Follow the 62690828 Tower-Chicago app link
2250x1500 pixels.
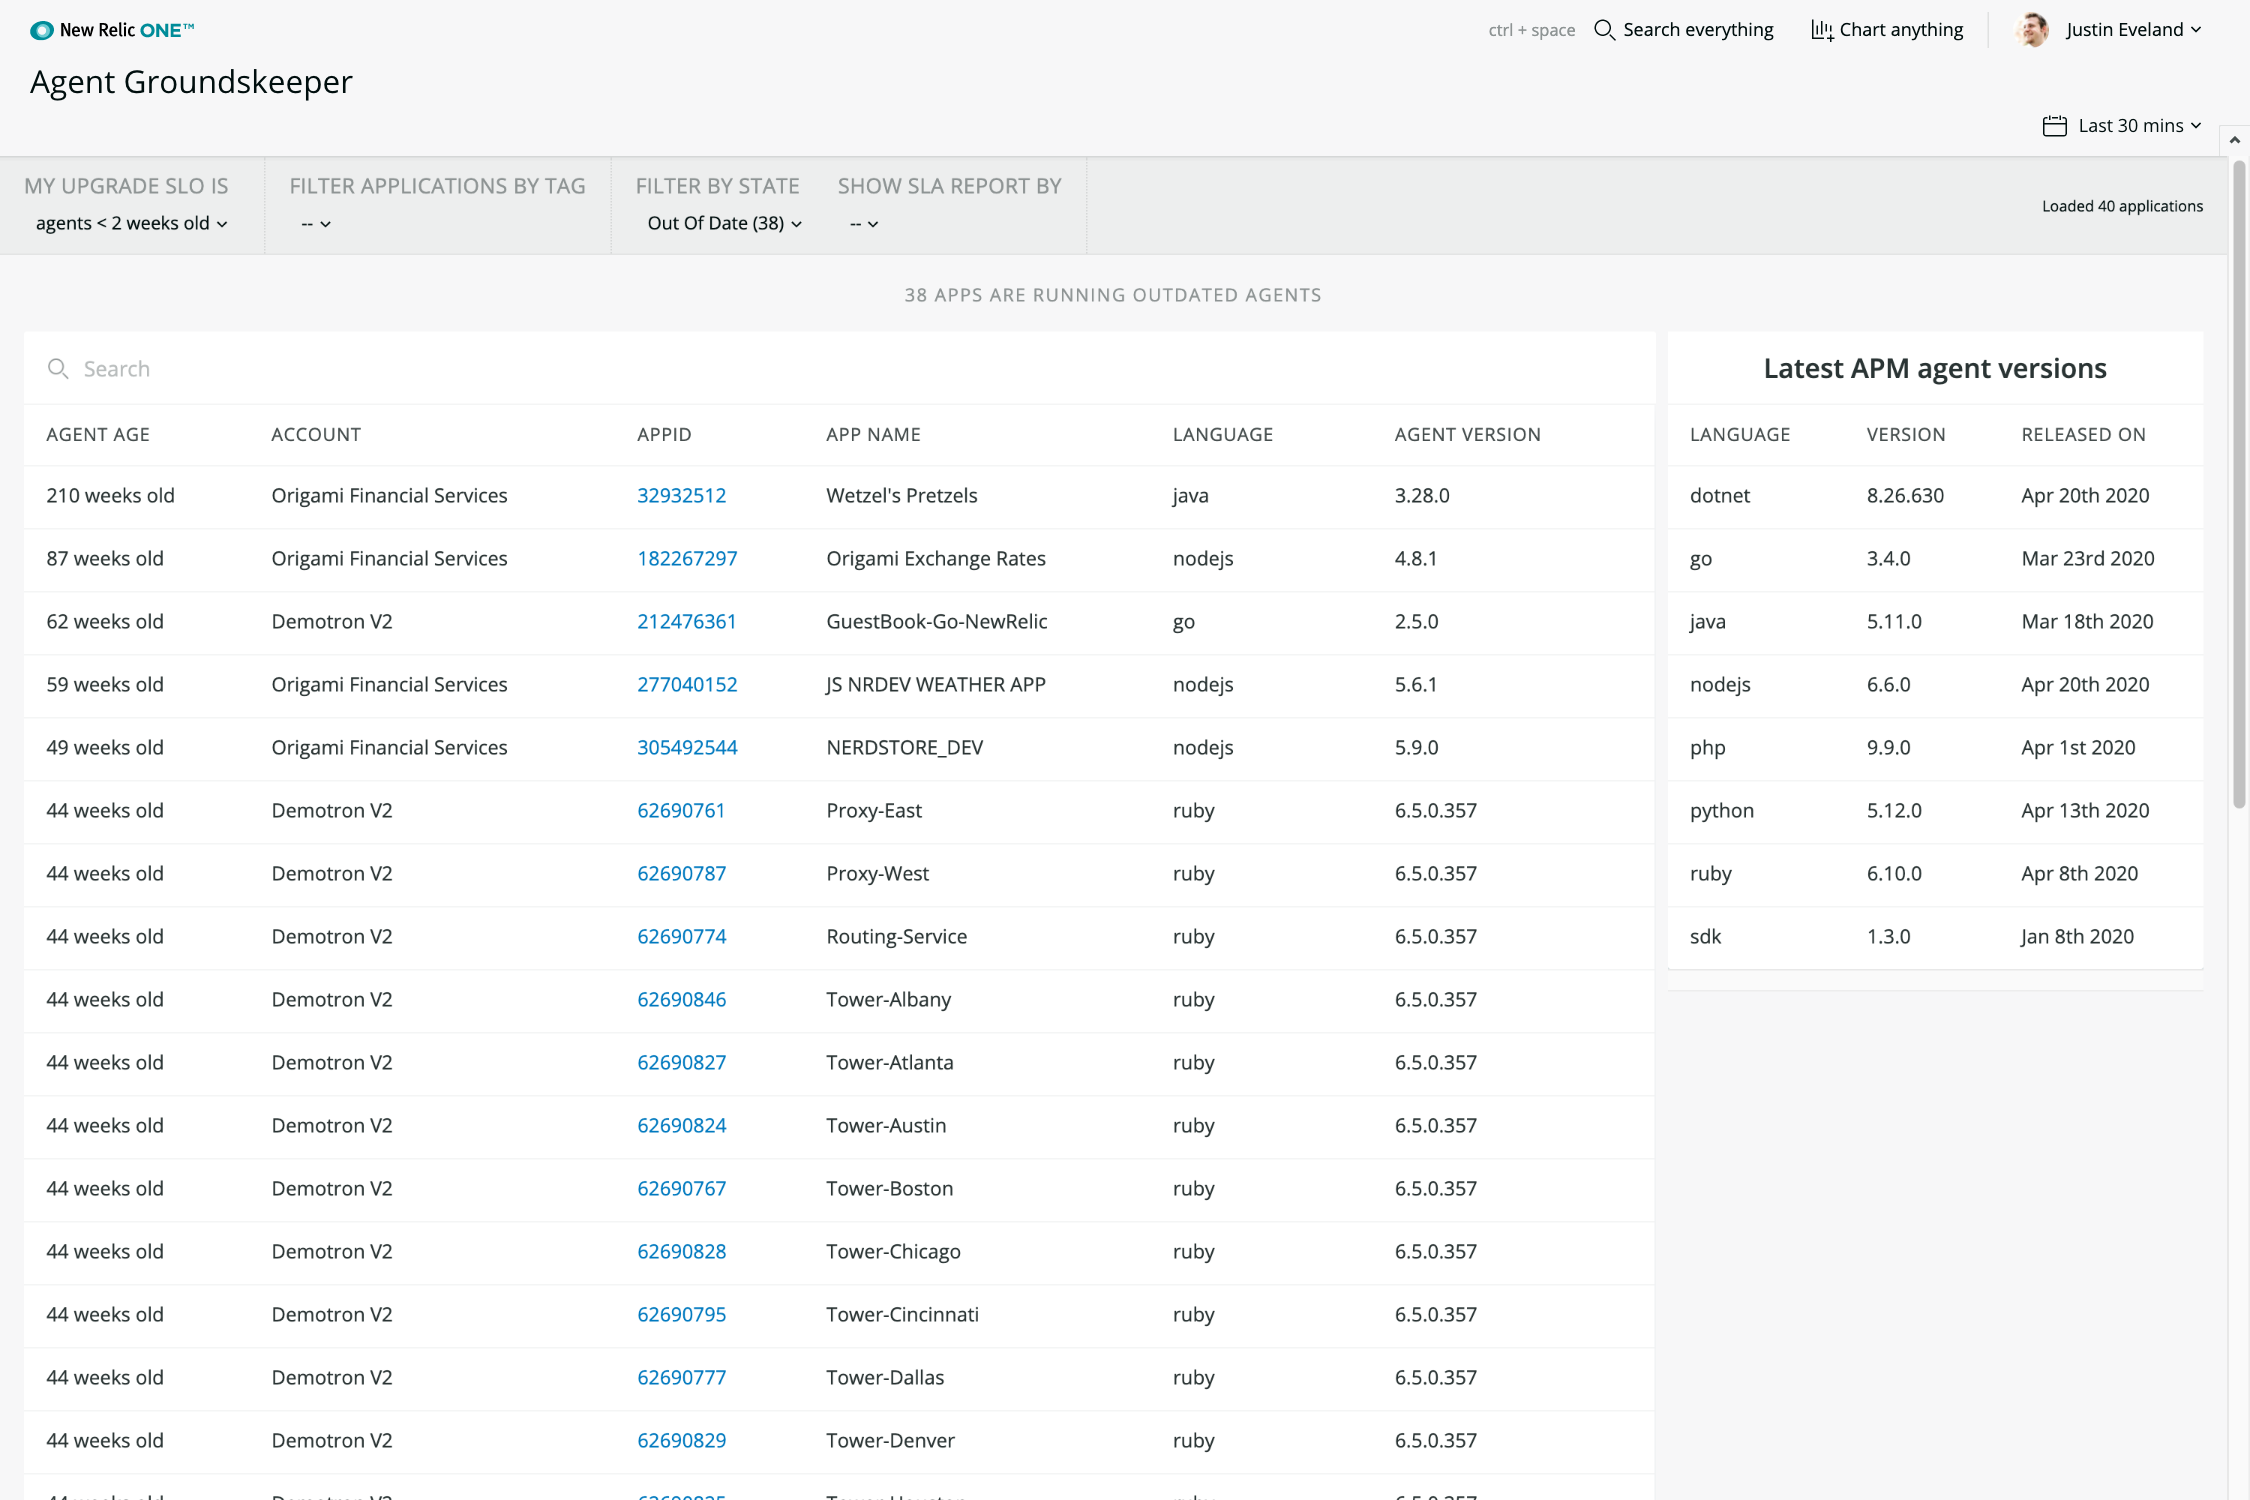coord(681,1251)
